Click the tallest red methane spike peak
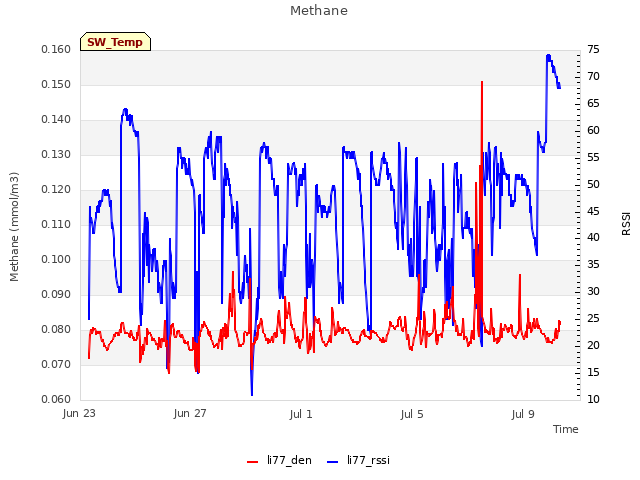The height and width of the screenshot is (480, 640). 482,82
